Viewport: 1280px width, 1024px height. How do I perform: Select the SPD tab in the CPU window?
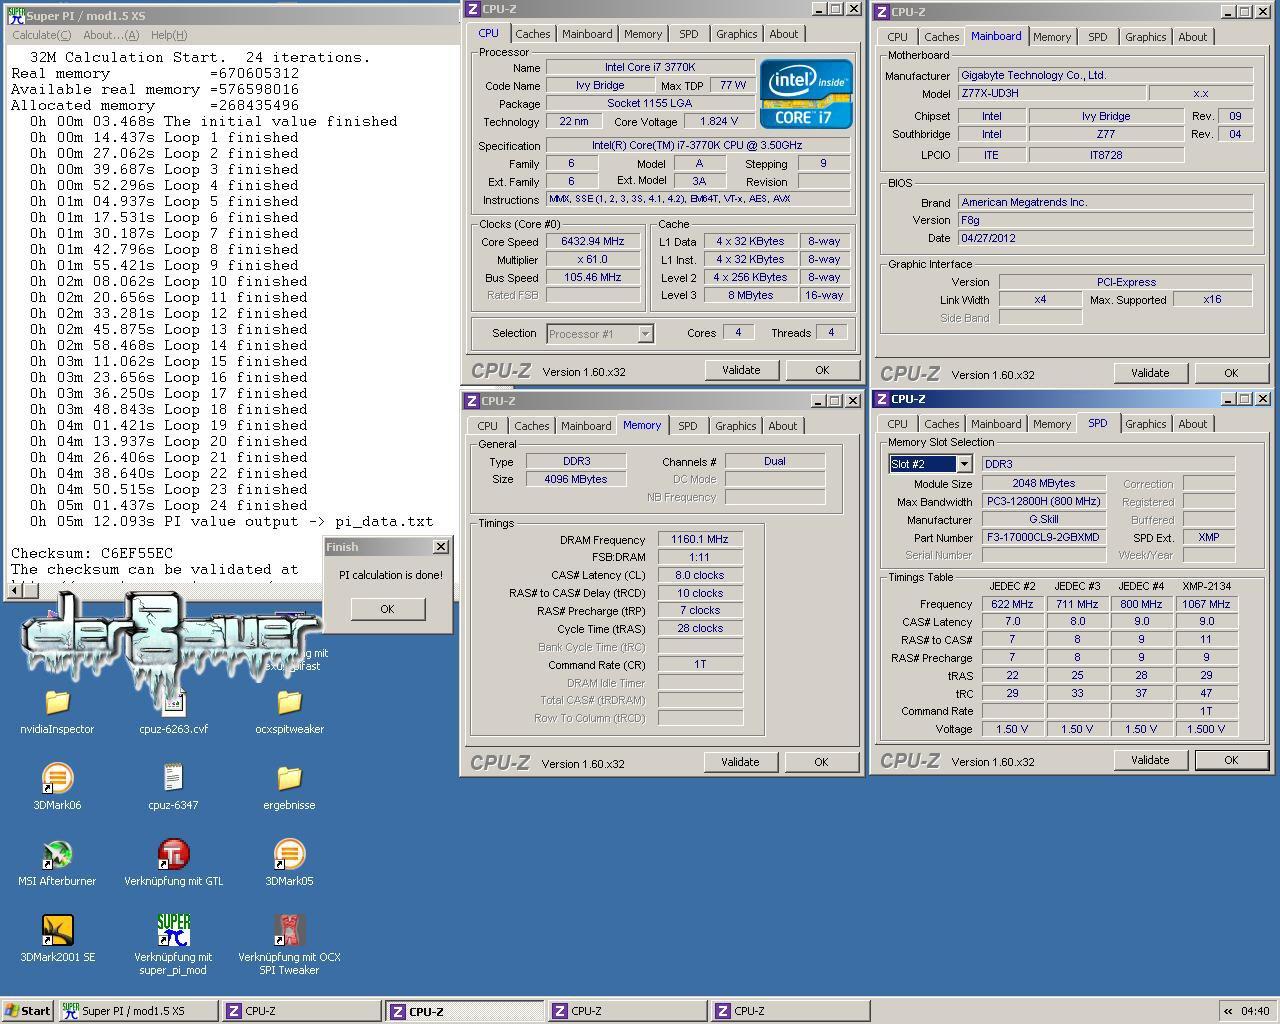coord(689,34)
